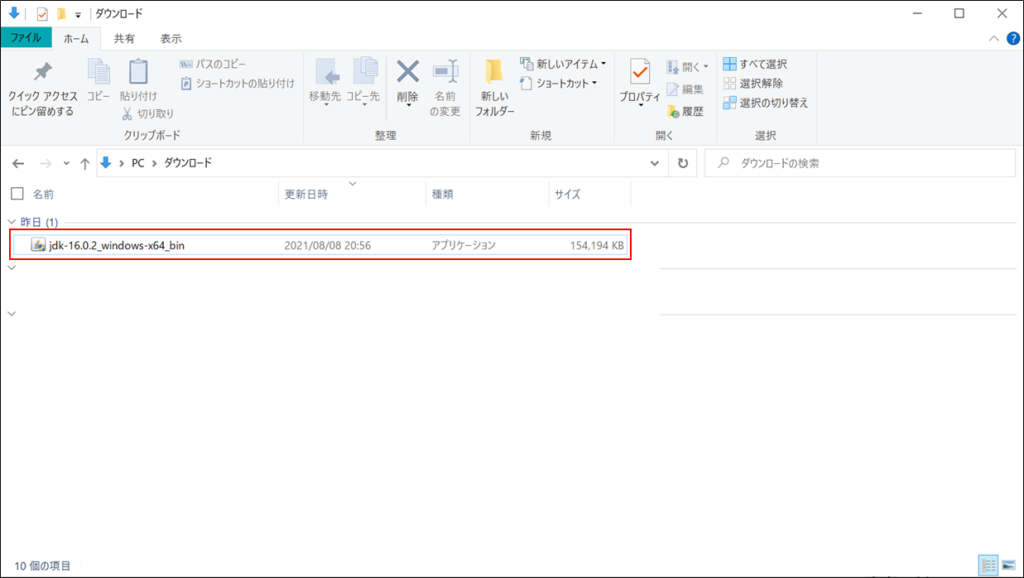This screenshot has height=578, width=1024.
Task: Click Invert selection (選択の切り替え)
Action: 765,103
